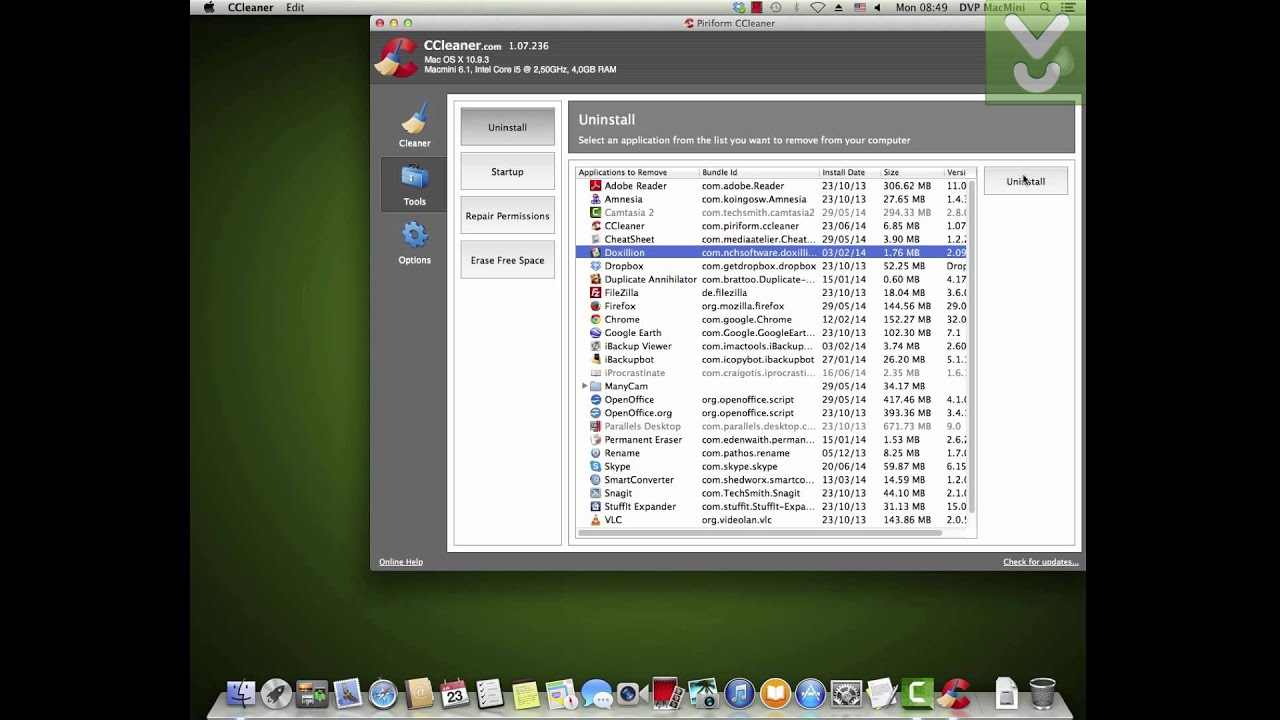Image resolution: width=1280 pixels, height=720 pixels.
Task: Sort by Size column header
Action: click(911, 172)
